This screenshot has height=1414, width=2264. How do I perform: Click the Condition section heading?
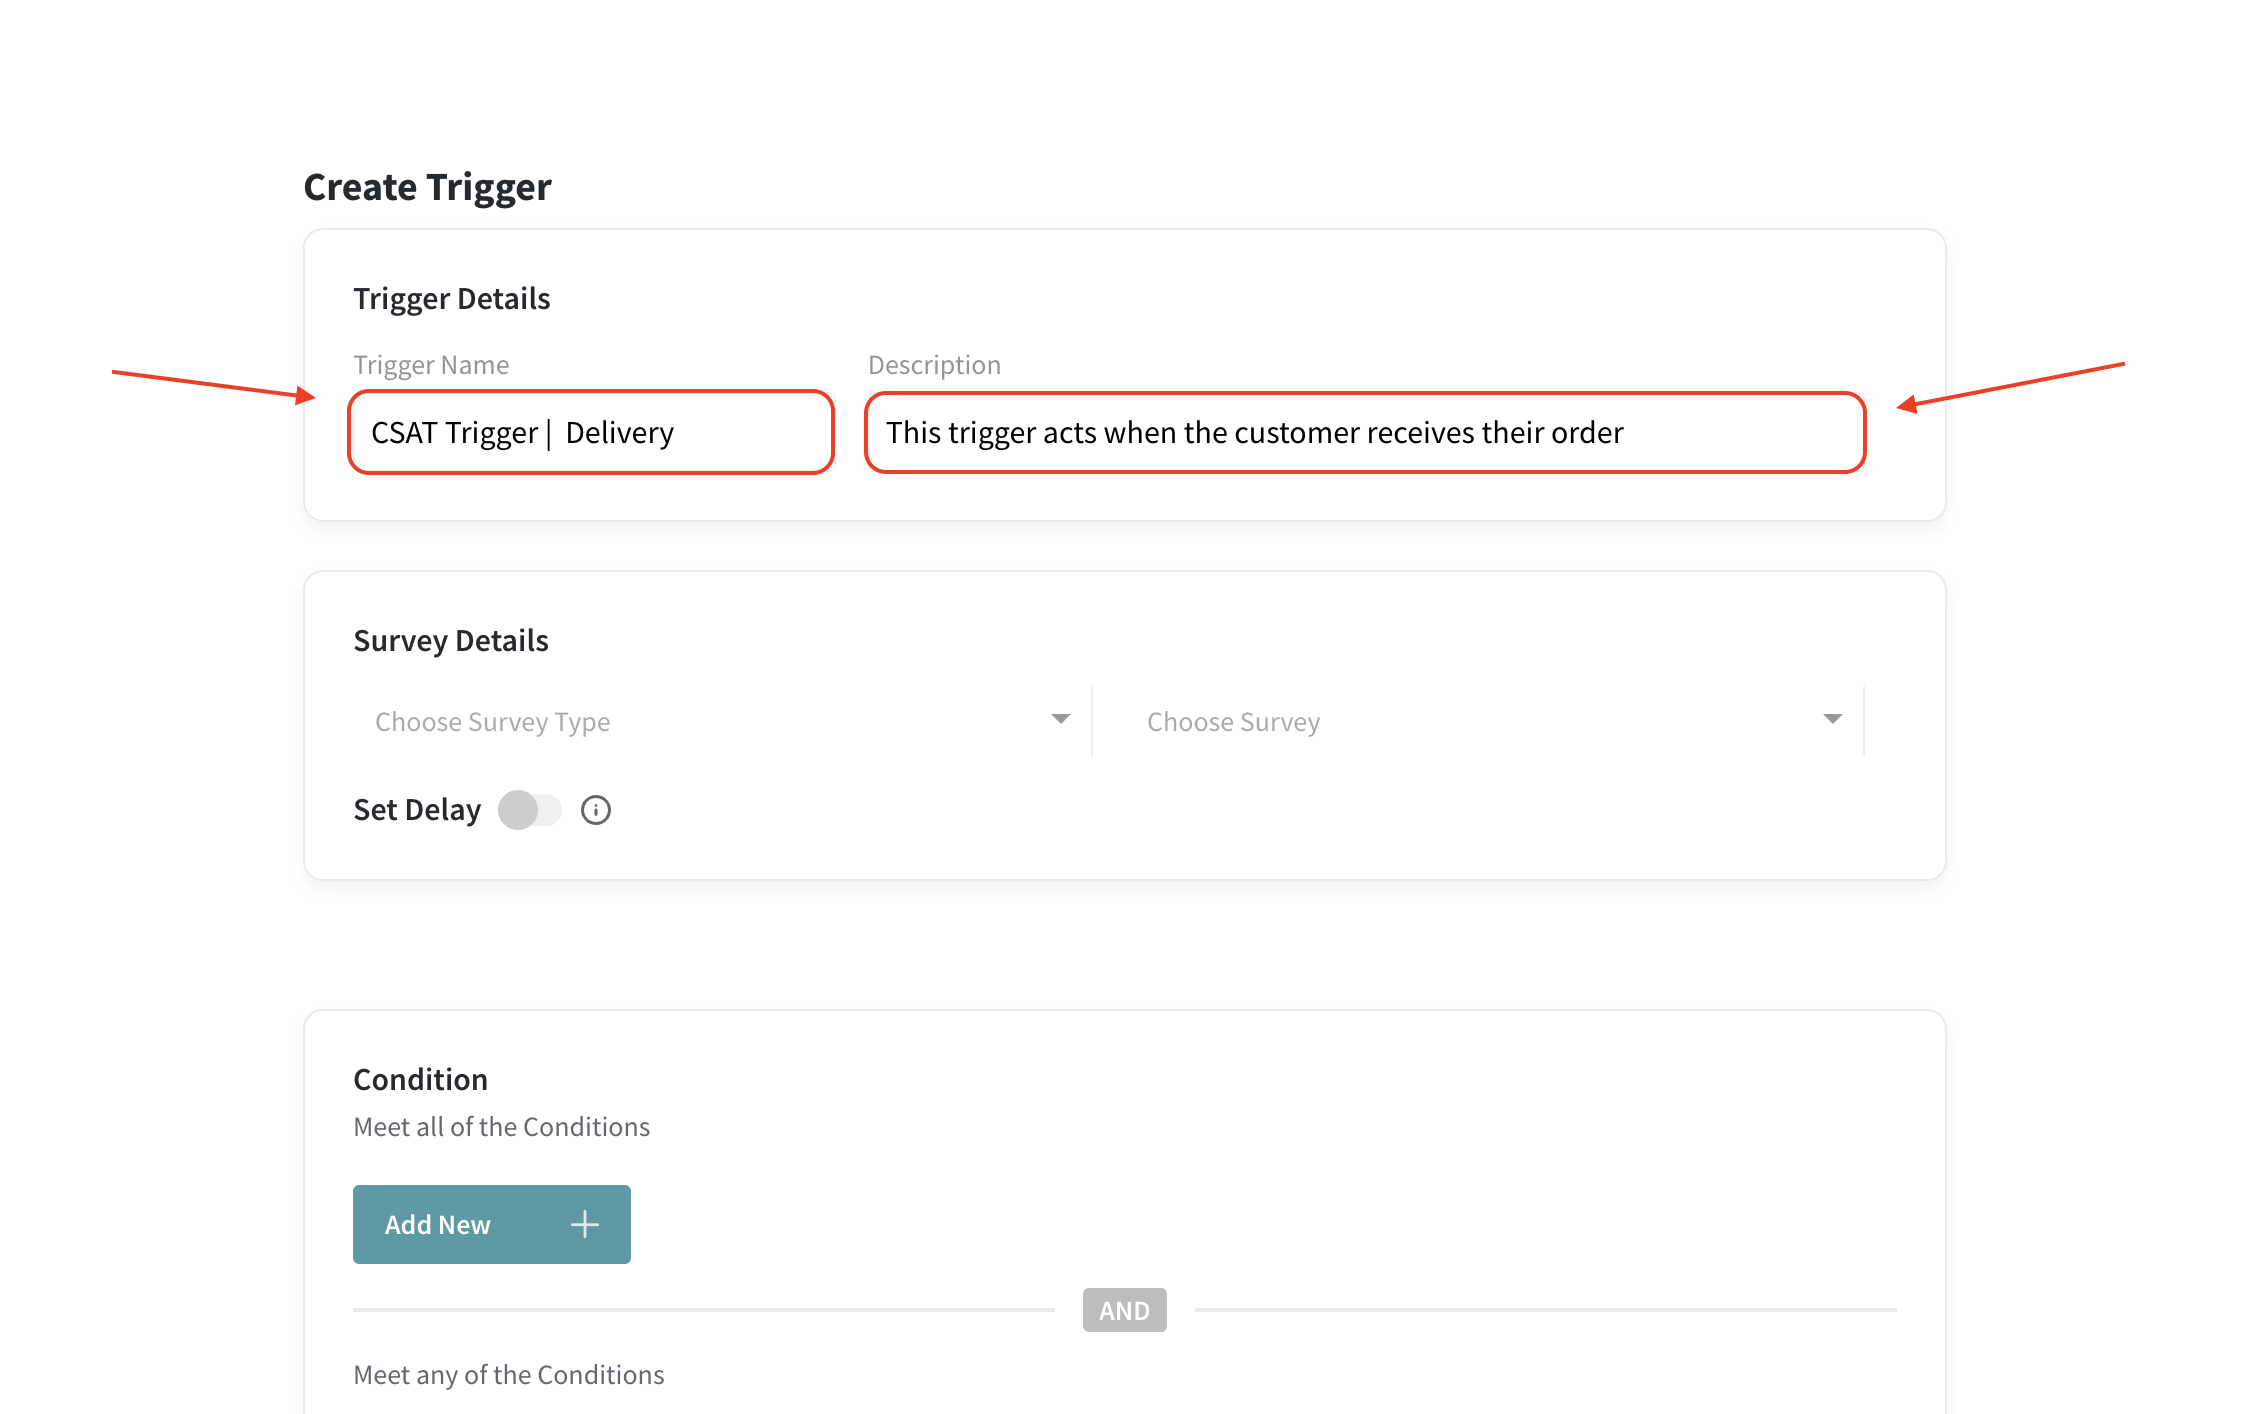click(420, 1079)
